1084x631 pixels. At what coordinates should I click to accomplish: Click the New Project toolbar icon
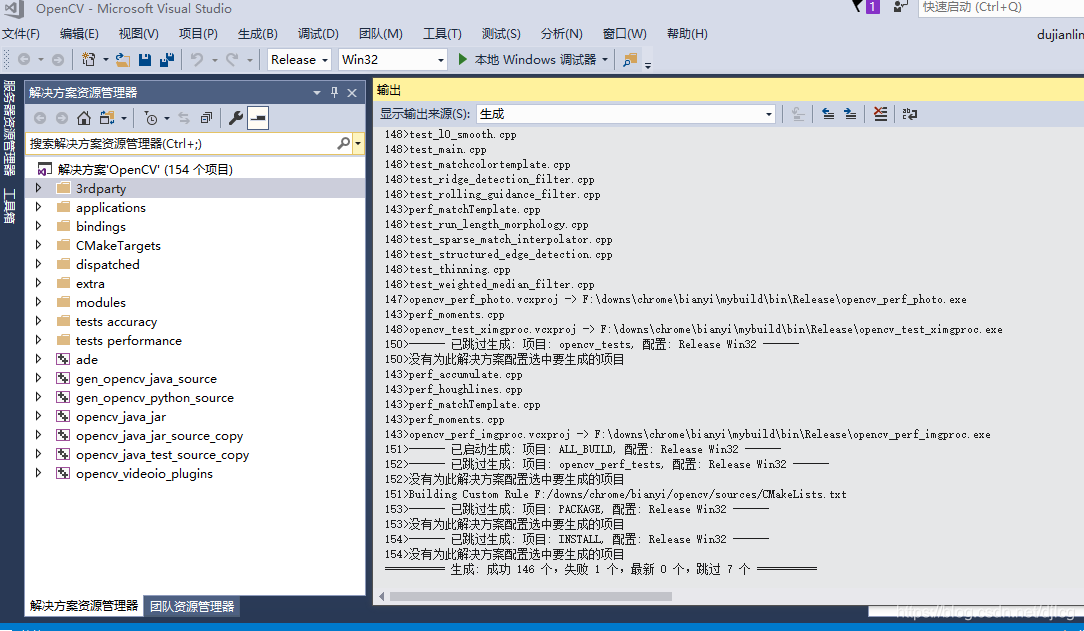(88, 60)
